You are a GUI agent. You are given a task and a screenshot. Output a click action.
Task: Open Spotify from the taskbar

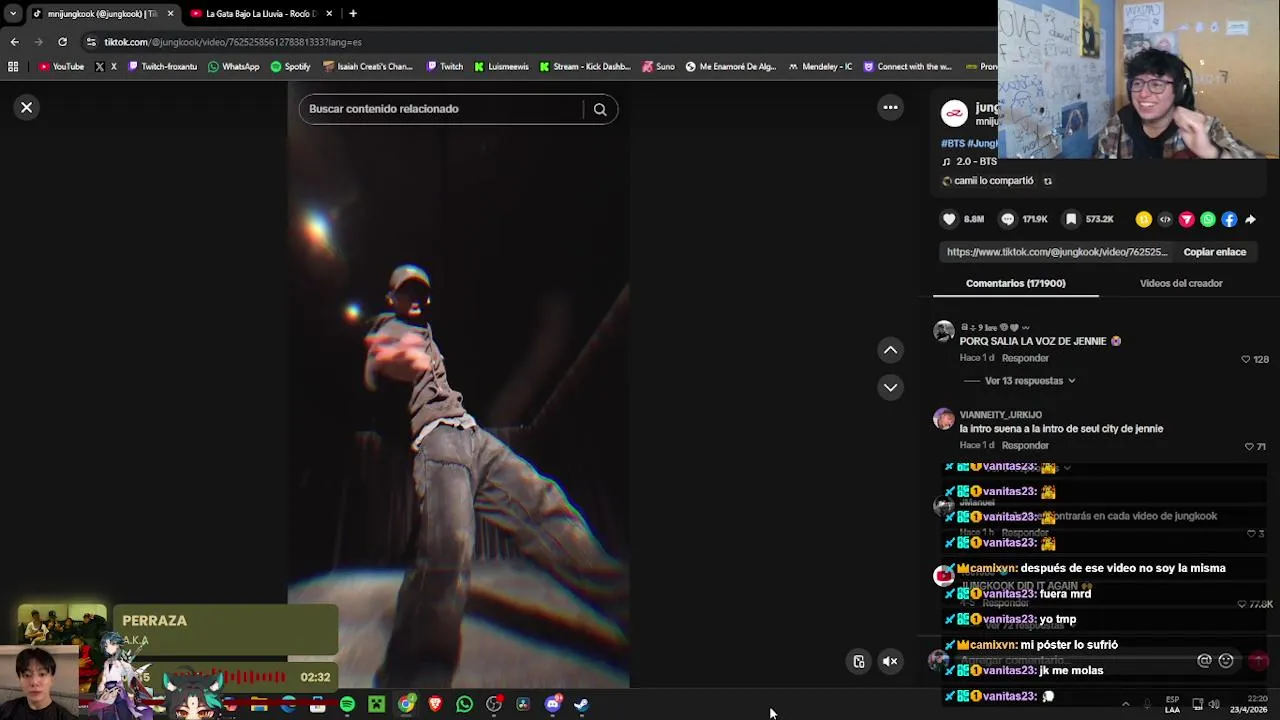click(x=347, y=705)
